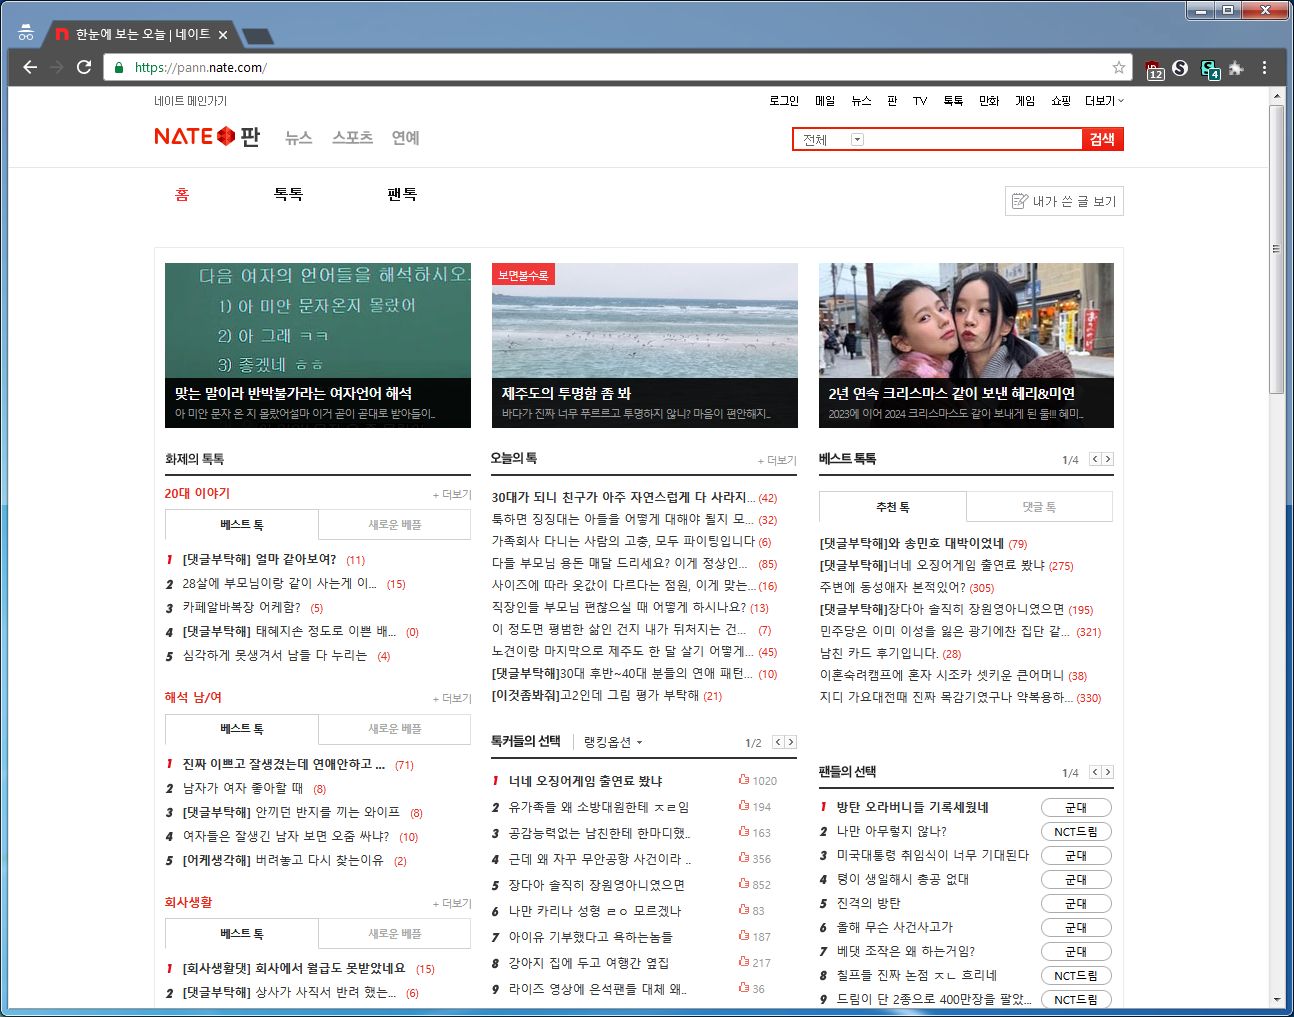Close the 한눈에 보는 오늘 browser tab
Image resolution: width=1294 pixels, height=1017 pixels.
(x=223, y=35)
